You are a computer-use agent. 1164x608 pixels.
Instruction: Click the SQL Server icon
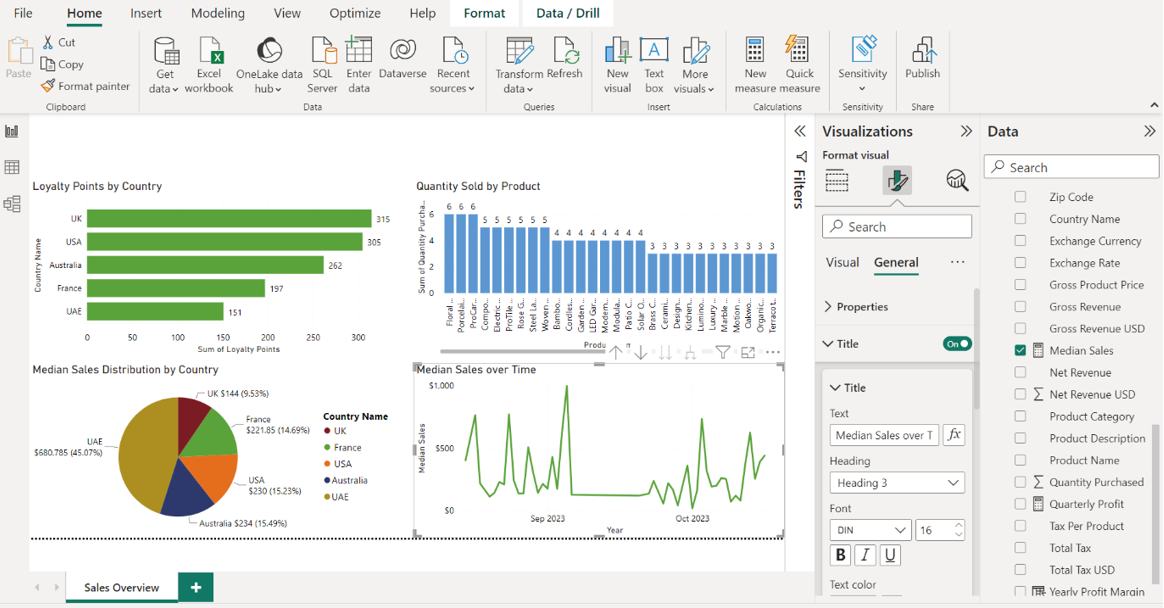point(322,52)
